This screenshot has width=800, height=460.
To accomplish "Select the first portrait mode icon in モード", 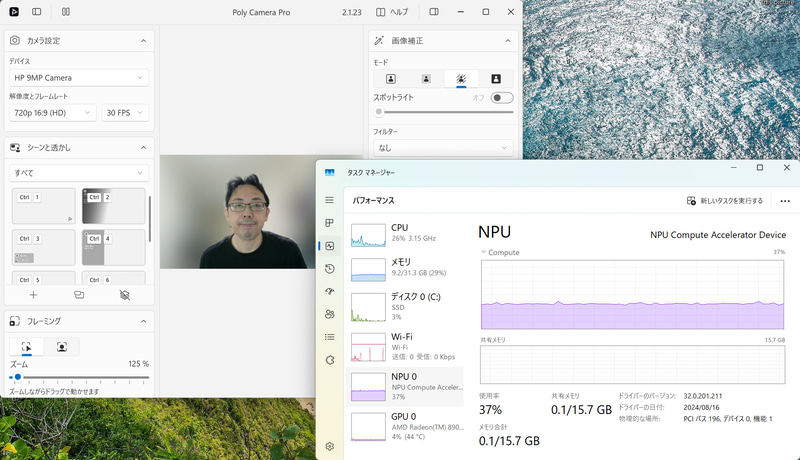I will (391, 79).
